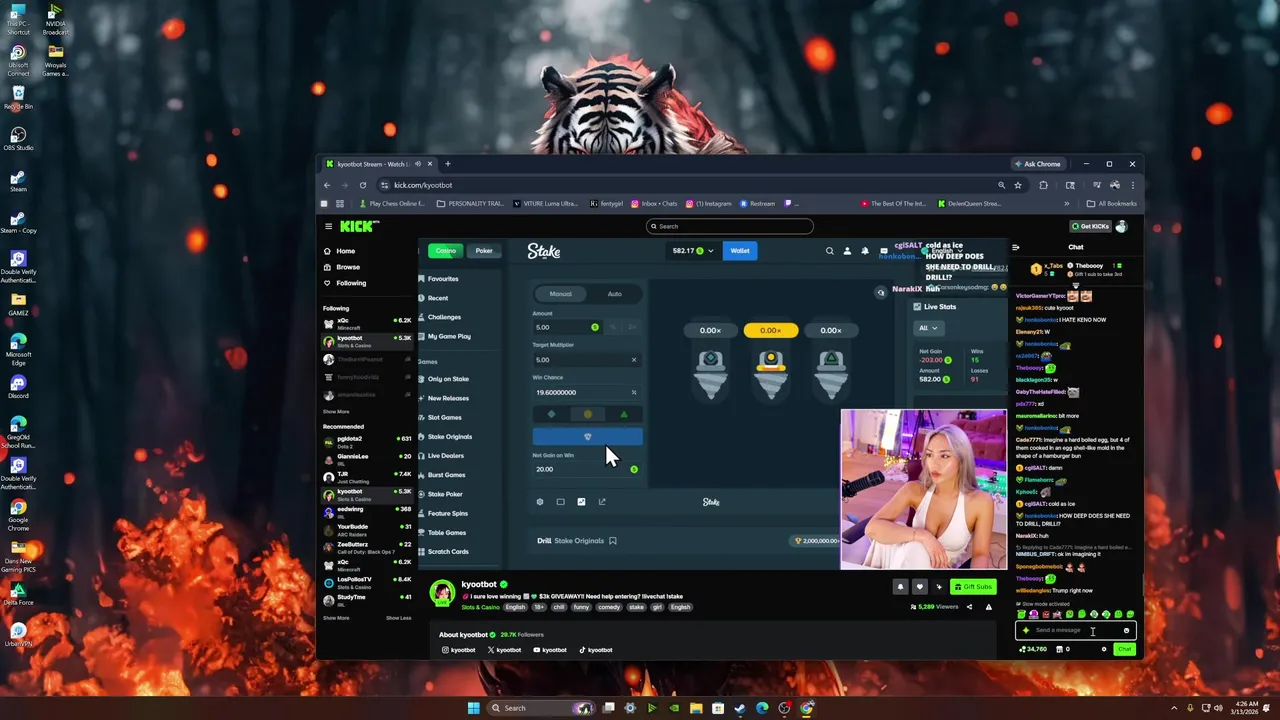Click the Target Multiplier field
Image resolution: width=1280 pixels, height=720 pixels.
coord(587,360)
